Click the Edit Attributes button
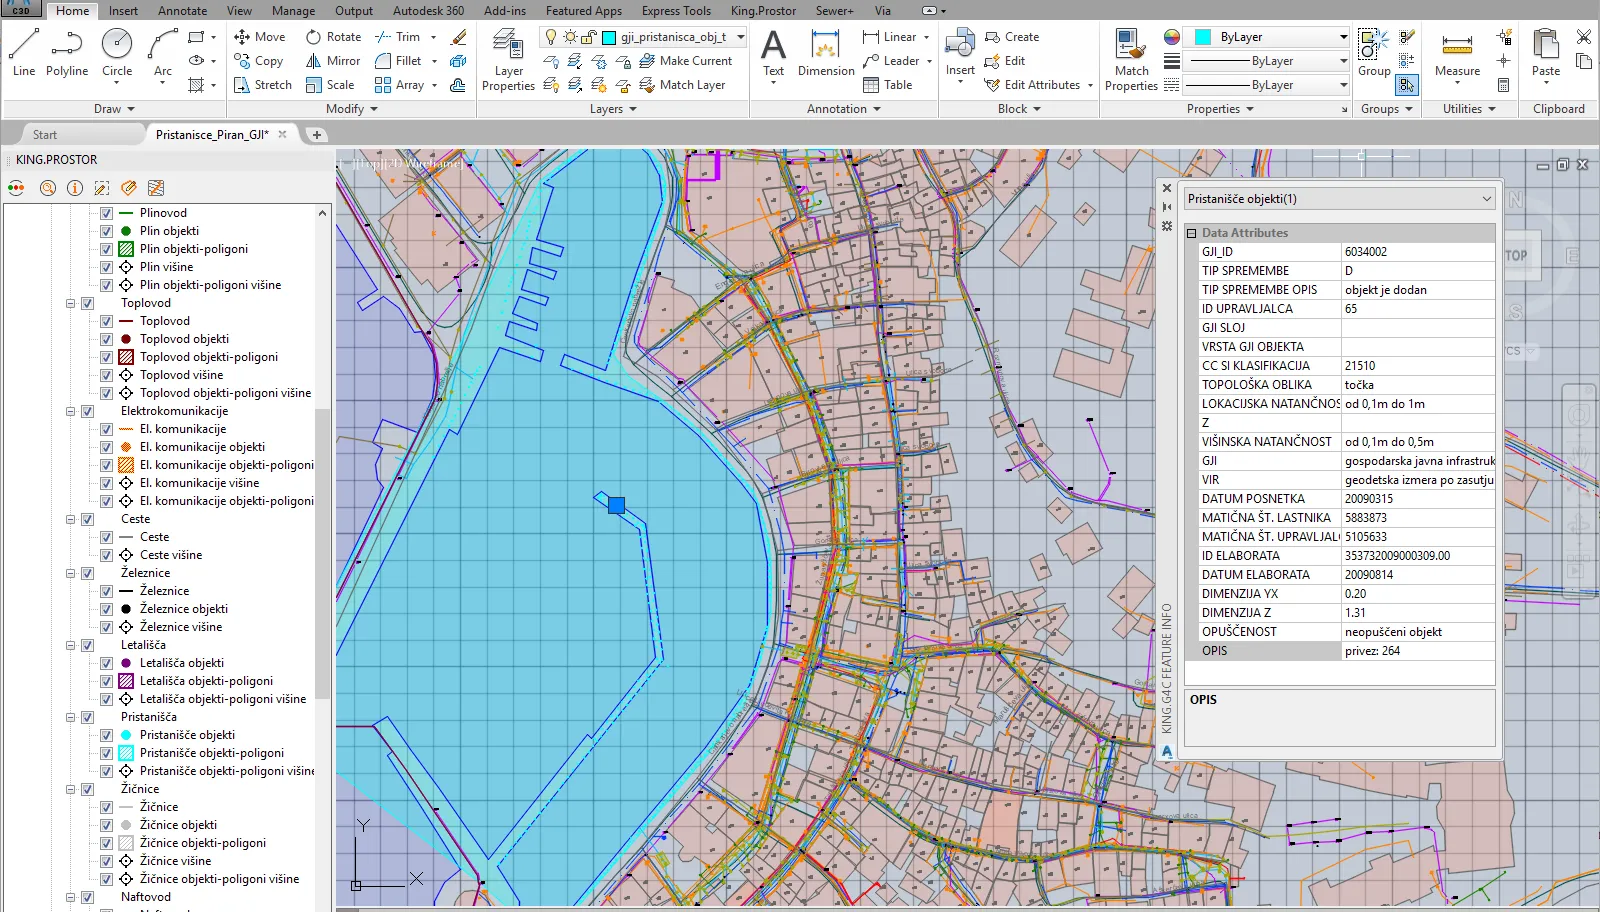The image size is (1600, 912). (x=1041, y=85)
